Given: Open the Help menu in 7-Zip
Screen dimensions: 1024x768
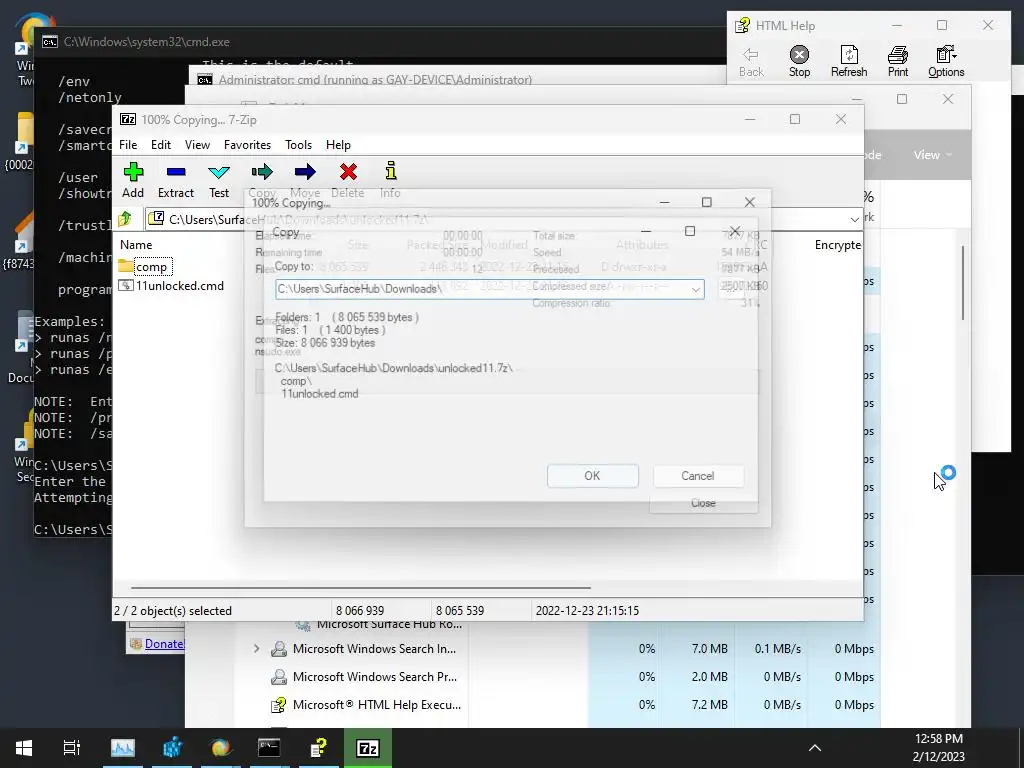Looking at the screenshot, I should [338, 145].
